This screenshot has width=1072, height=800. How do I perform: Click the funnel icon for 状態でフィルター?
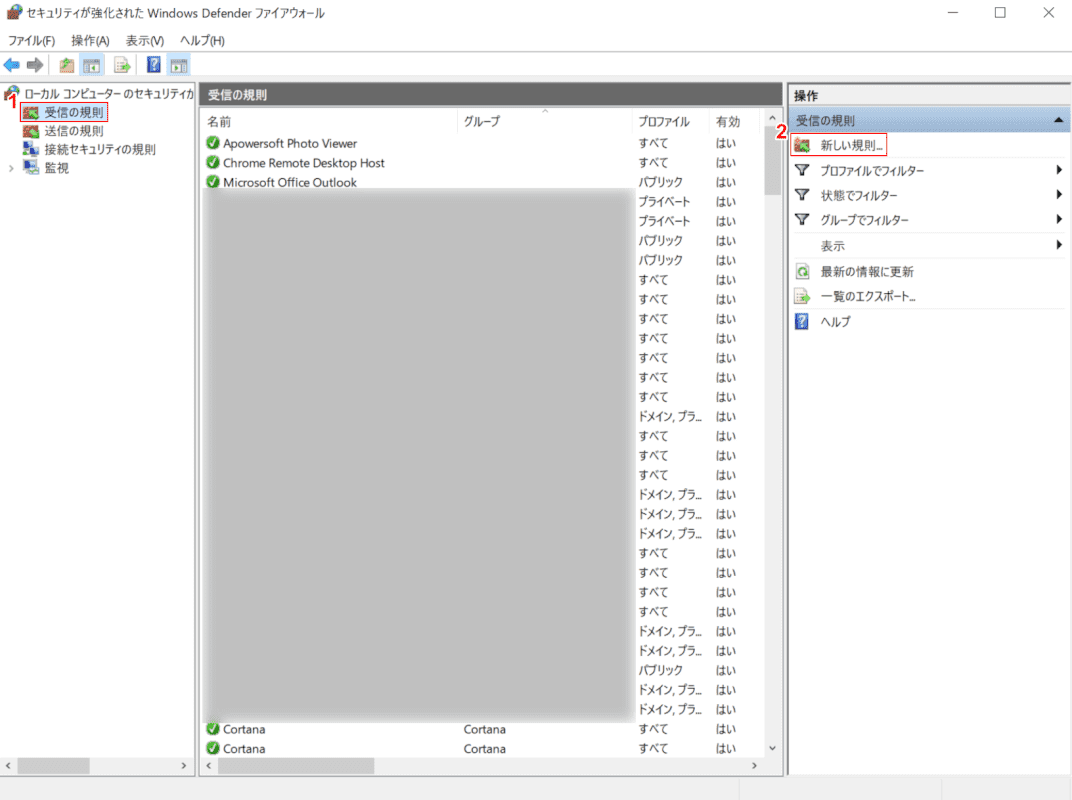point(803,195)
